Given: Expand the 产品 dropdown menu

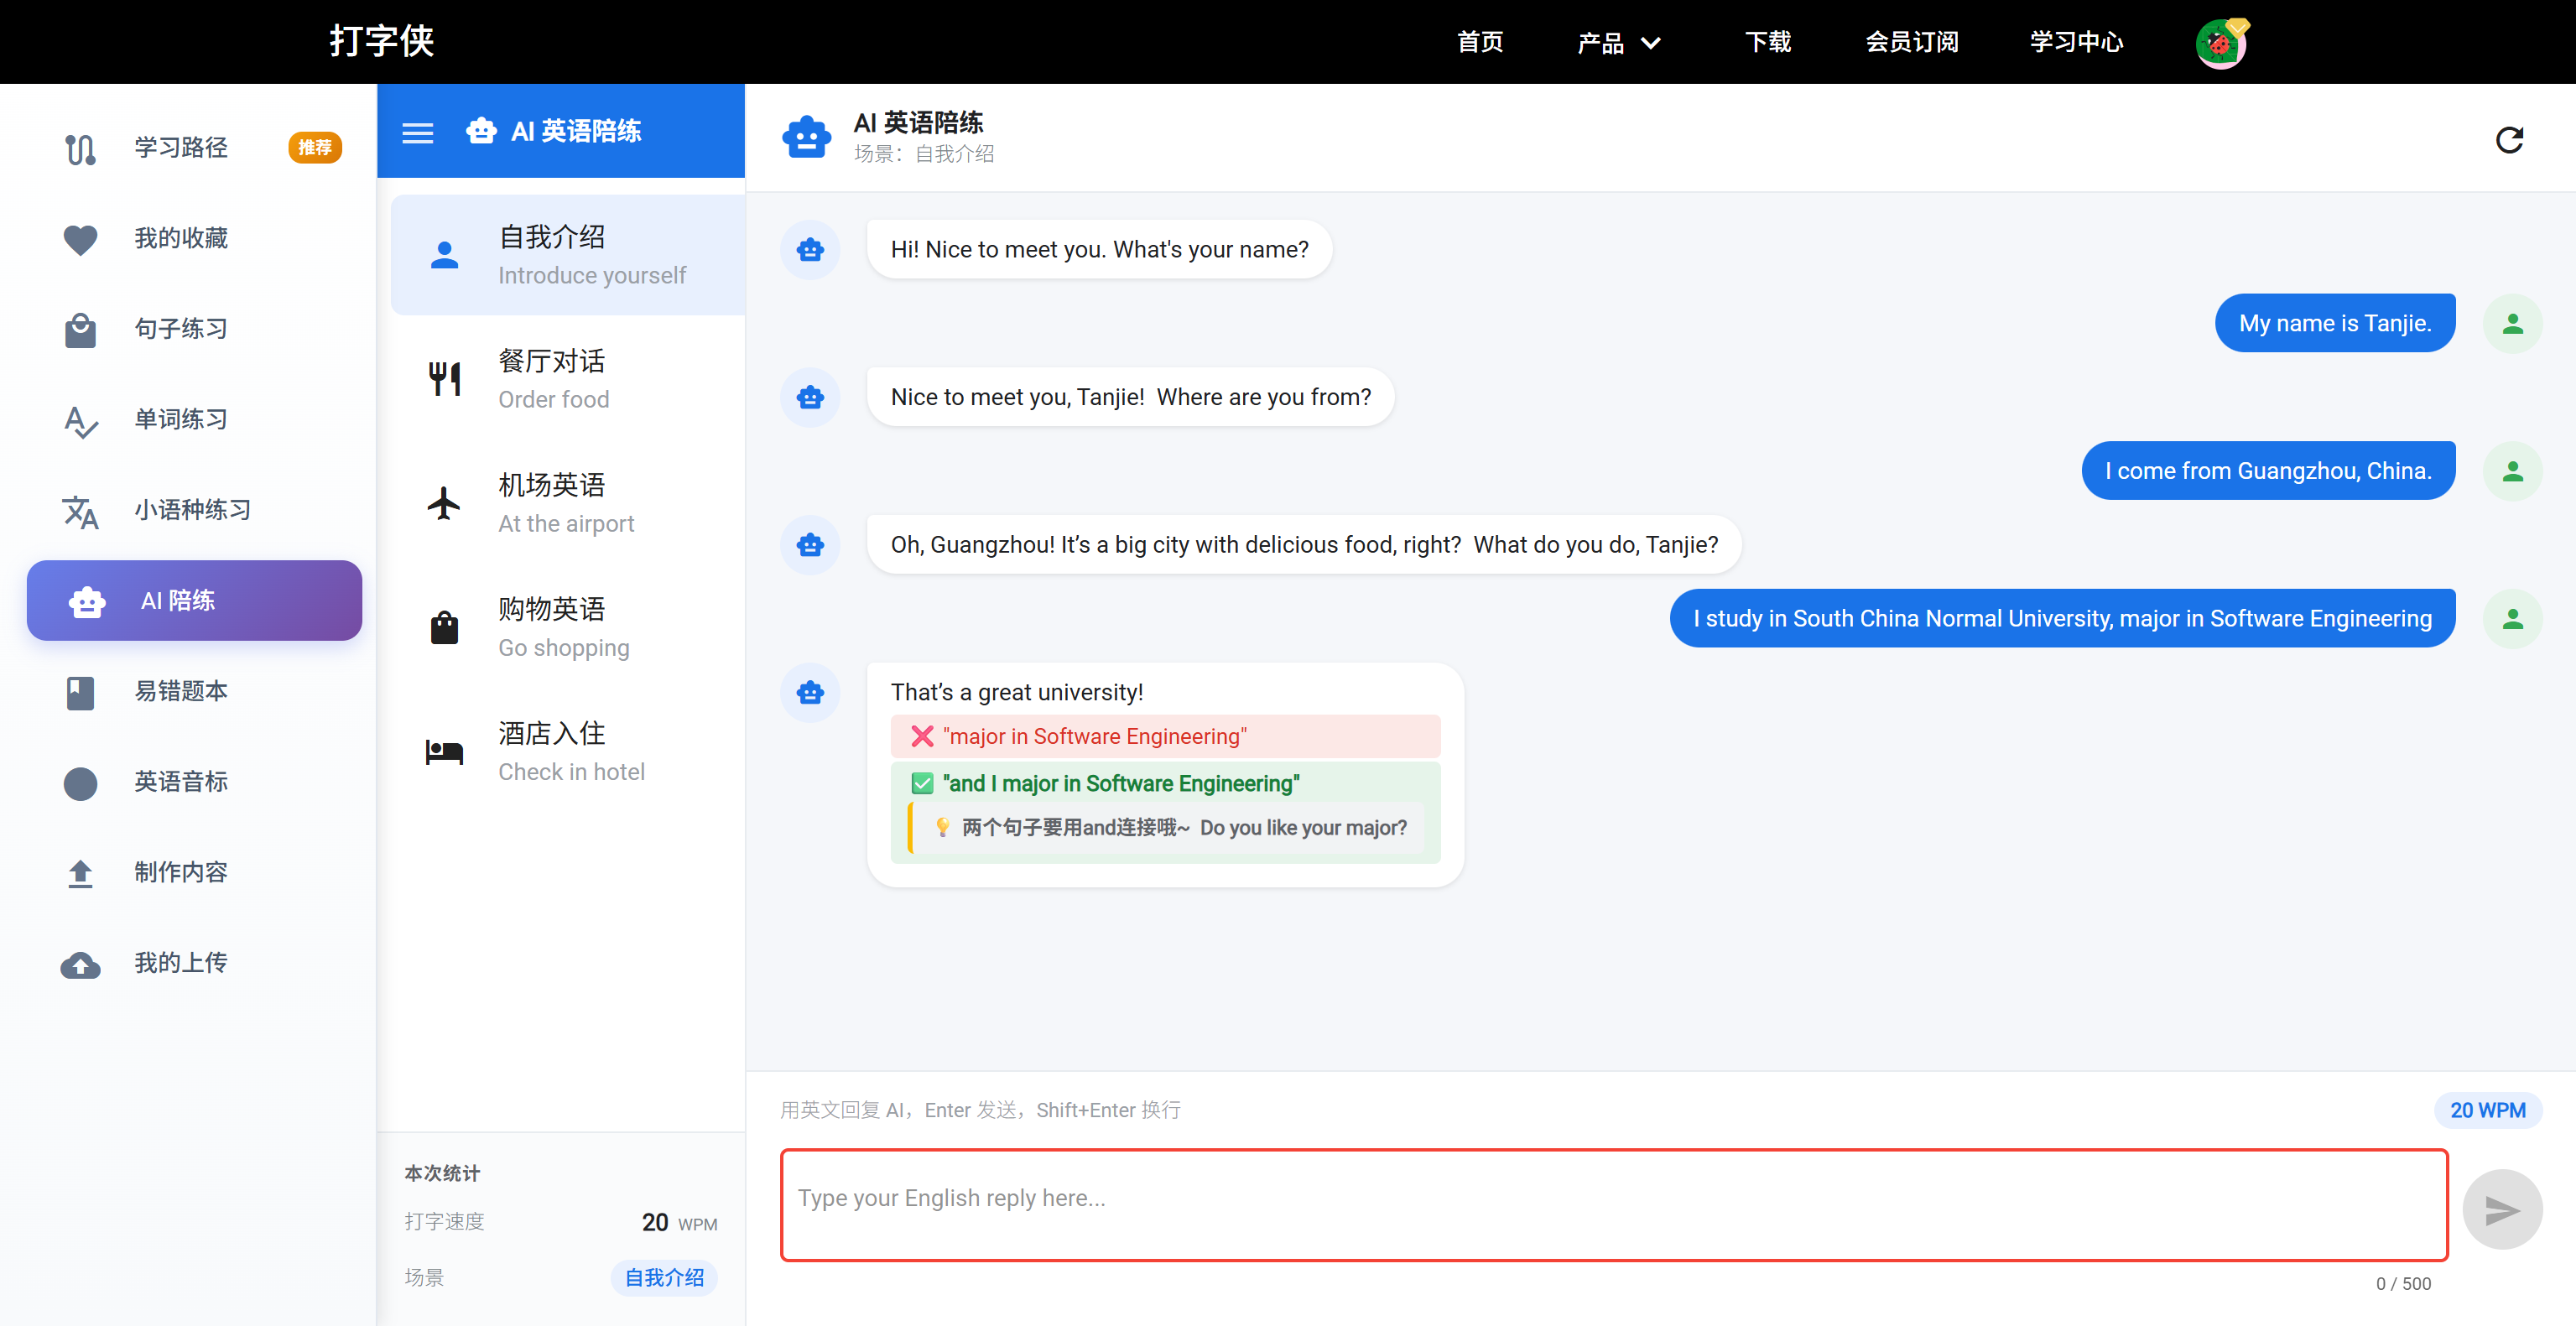Looking at the screenshot, I should pyautogui.click(x=1600, y=43).
